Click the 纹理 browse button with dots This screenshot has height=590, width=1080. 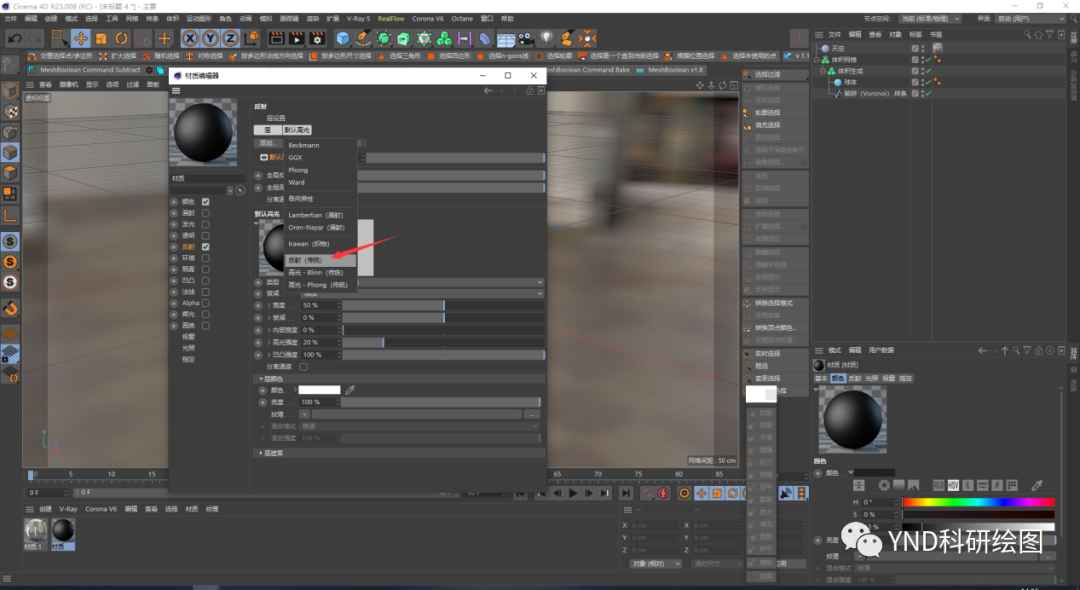[532, 414]
